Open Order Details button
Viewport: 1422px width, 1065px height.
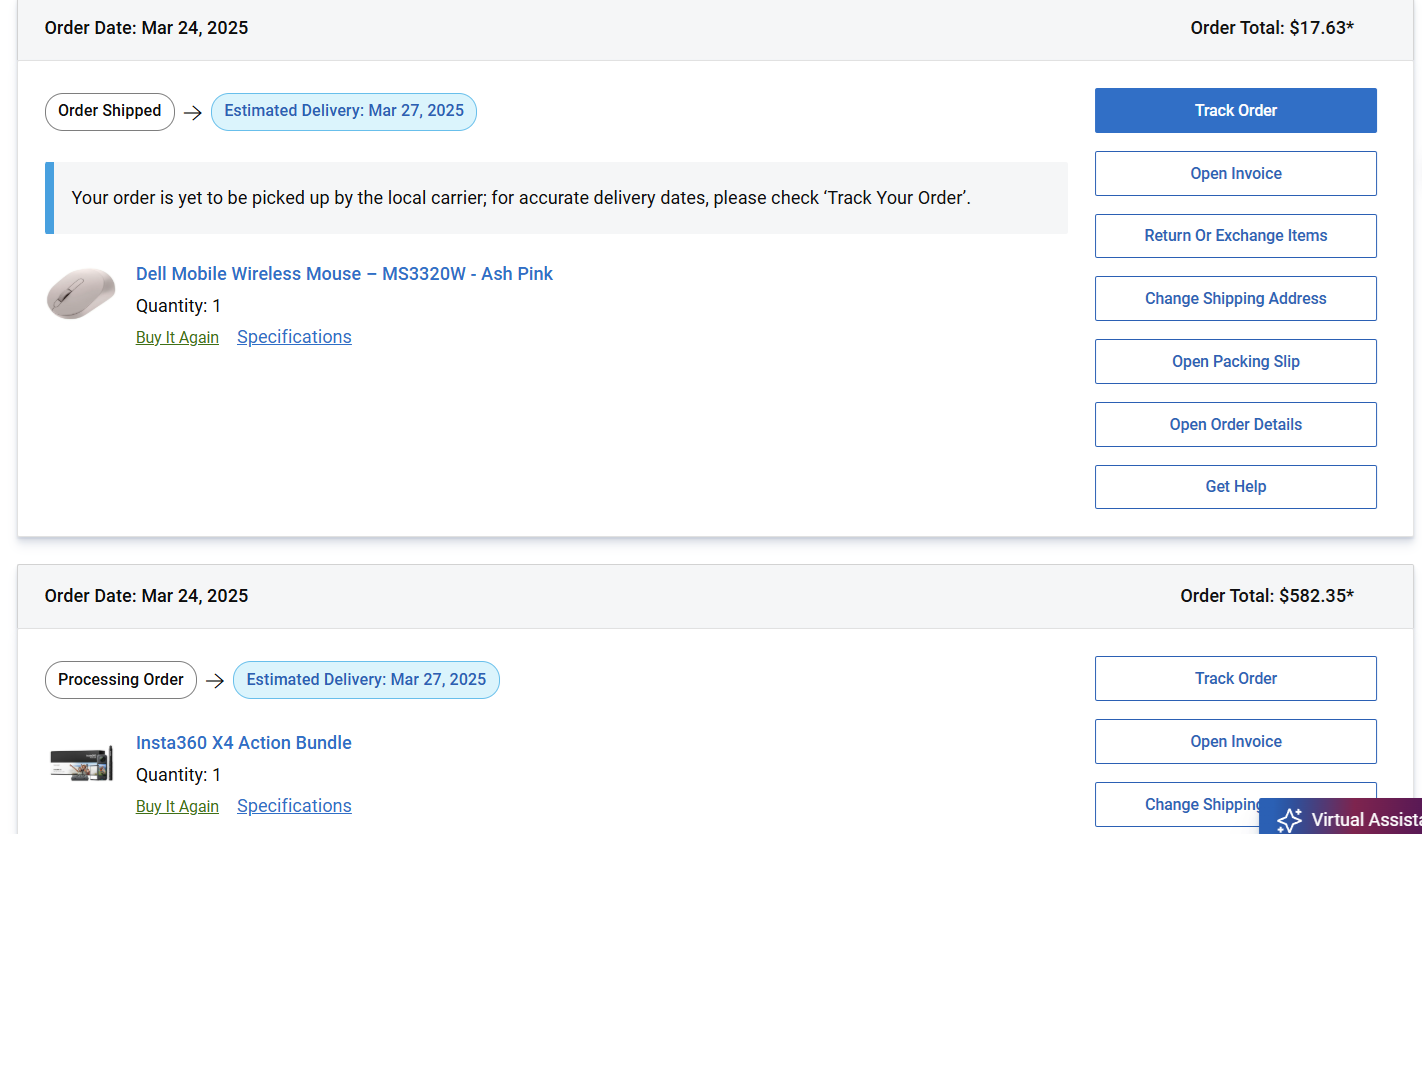click(x=1235, y=424)
